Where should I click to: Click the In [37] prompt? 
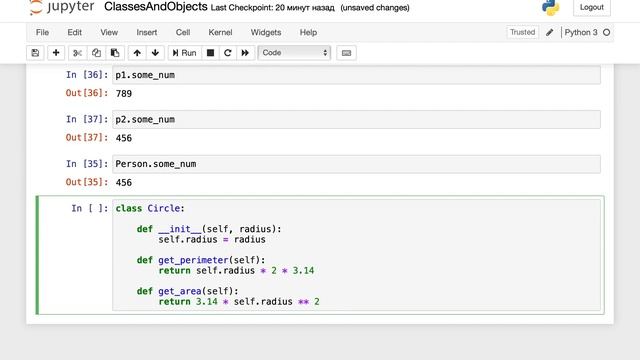click(x=87, y=119)
